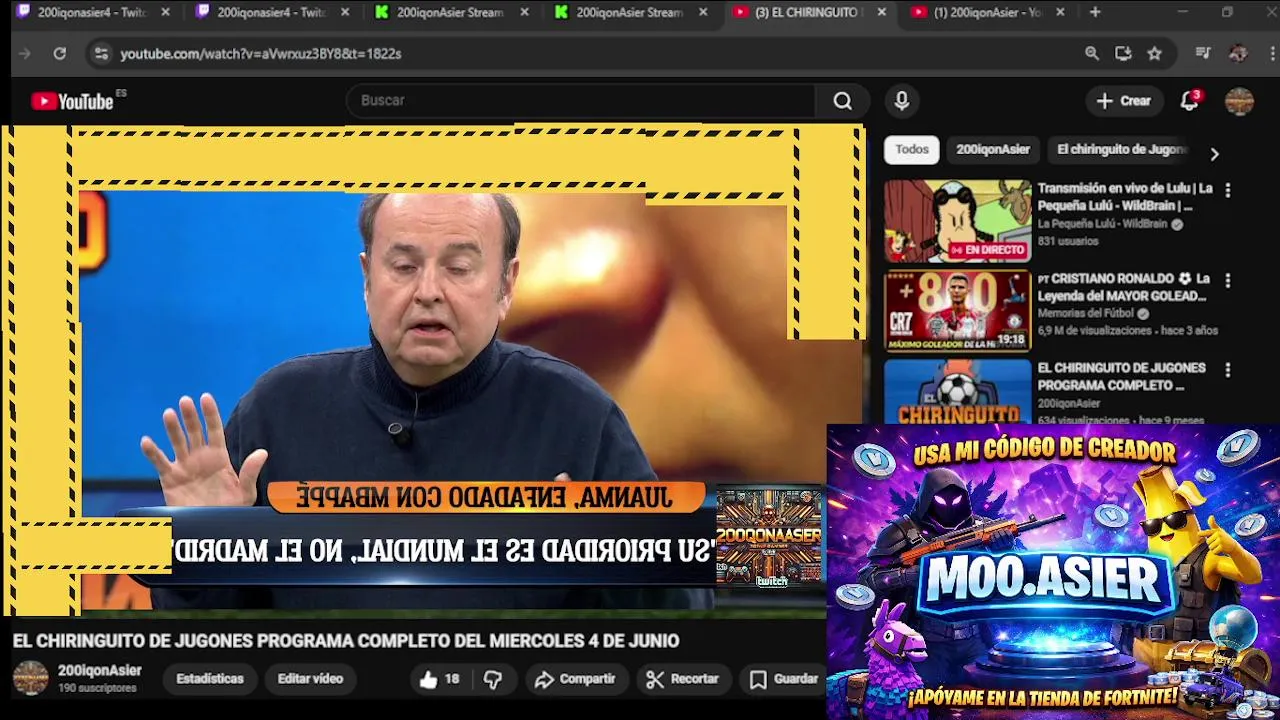Click the YouTube search magnifier button

point(843,101)
